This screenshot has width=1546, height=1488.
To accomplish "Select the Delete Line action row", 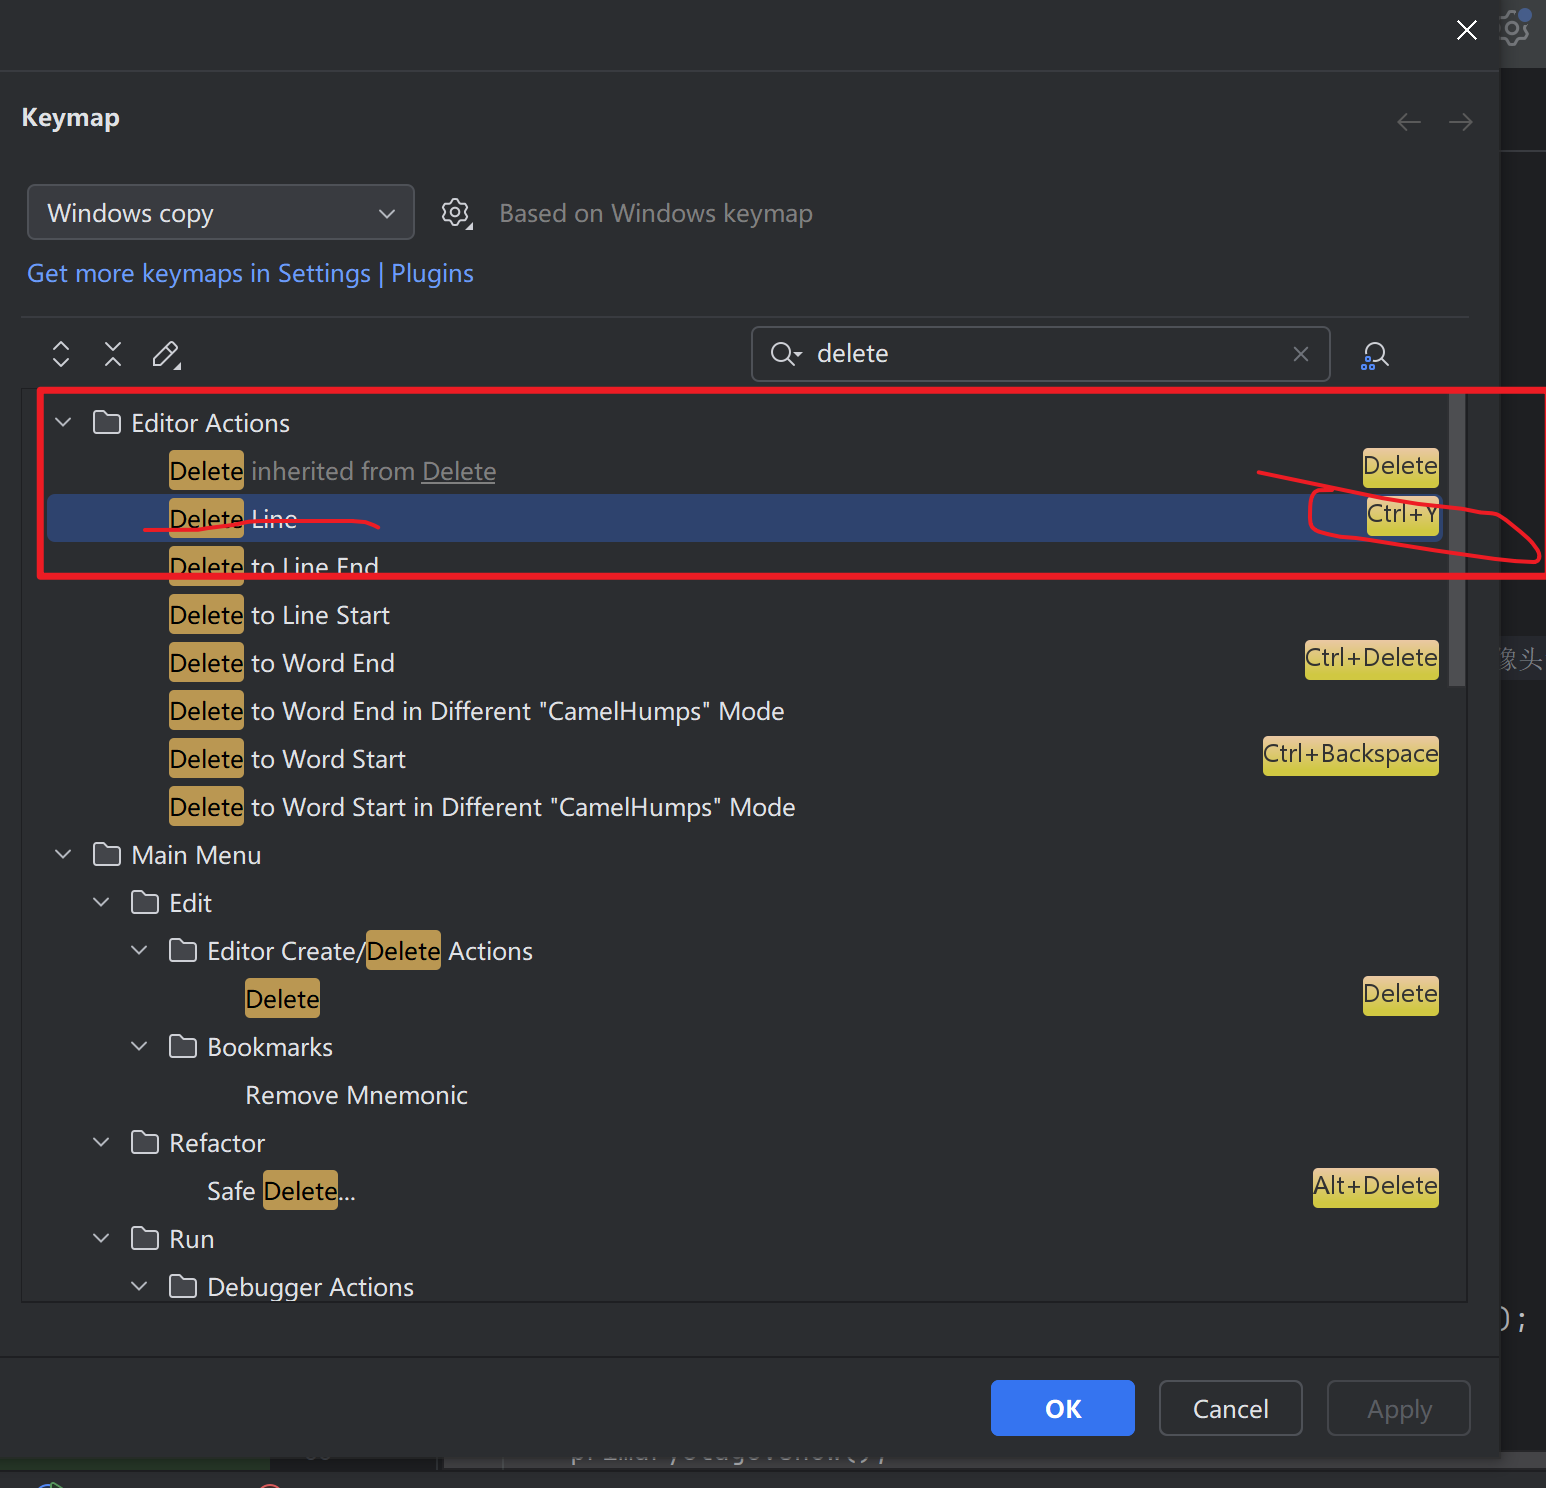I will (745, 518).
